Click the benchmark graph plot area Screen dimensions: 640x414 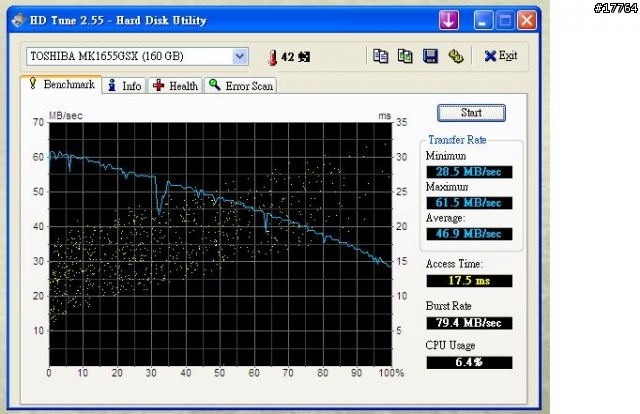[220, 244]
